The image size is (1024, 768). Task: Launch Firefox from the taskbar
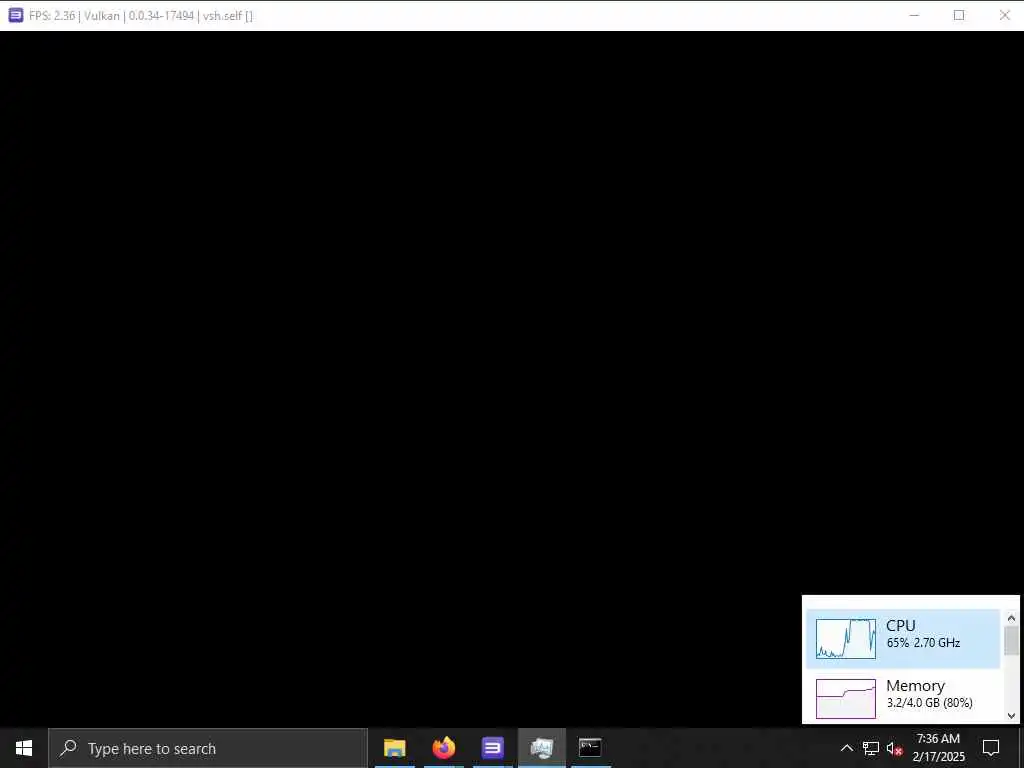click(x=444, y=748)
